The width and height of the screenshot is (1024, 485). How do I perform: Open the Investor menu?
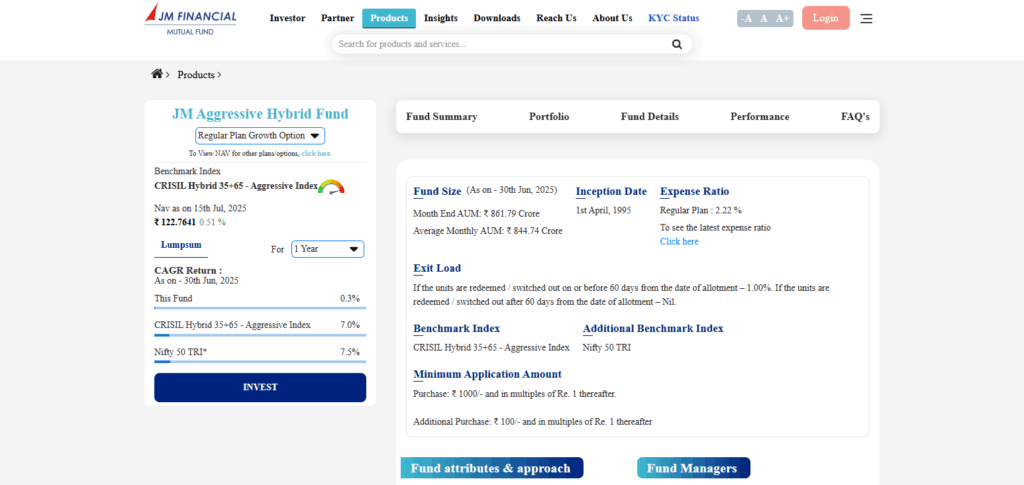coord(287,18)
